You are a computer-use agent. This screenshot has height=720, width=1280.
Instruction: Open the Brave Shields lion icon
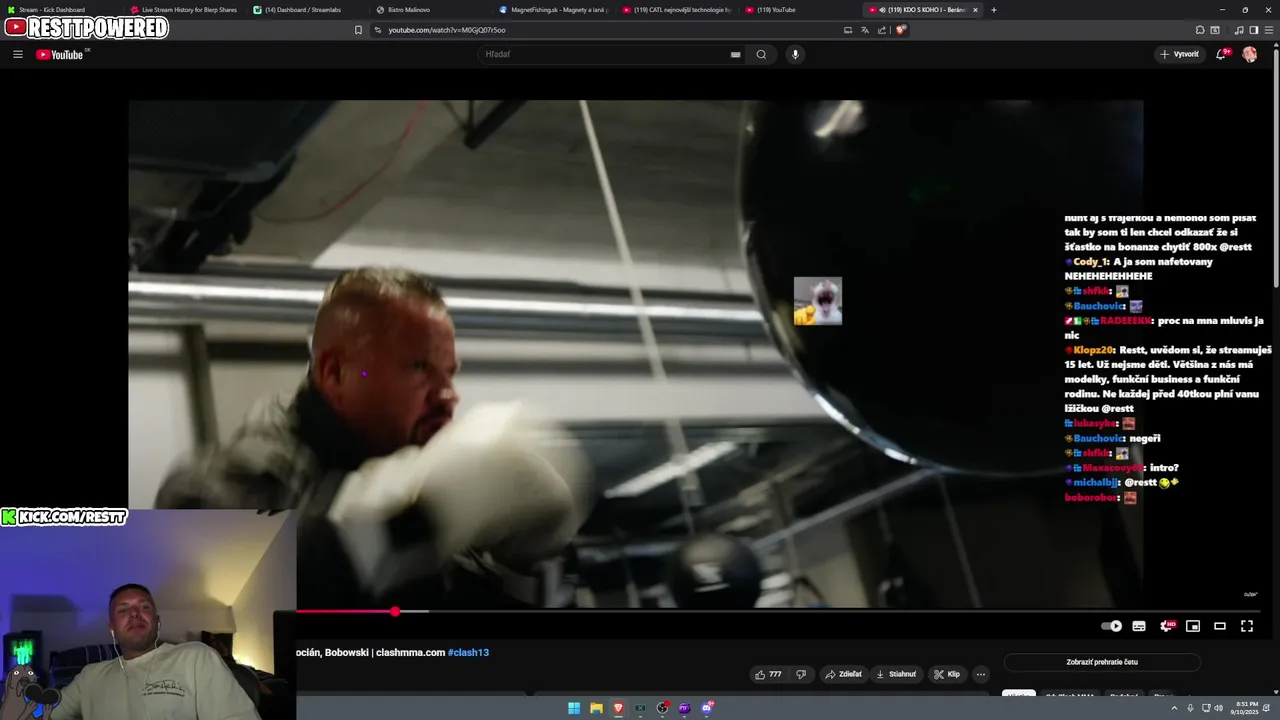900,30
